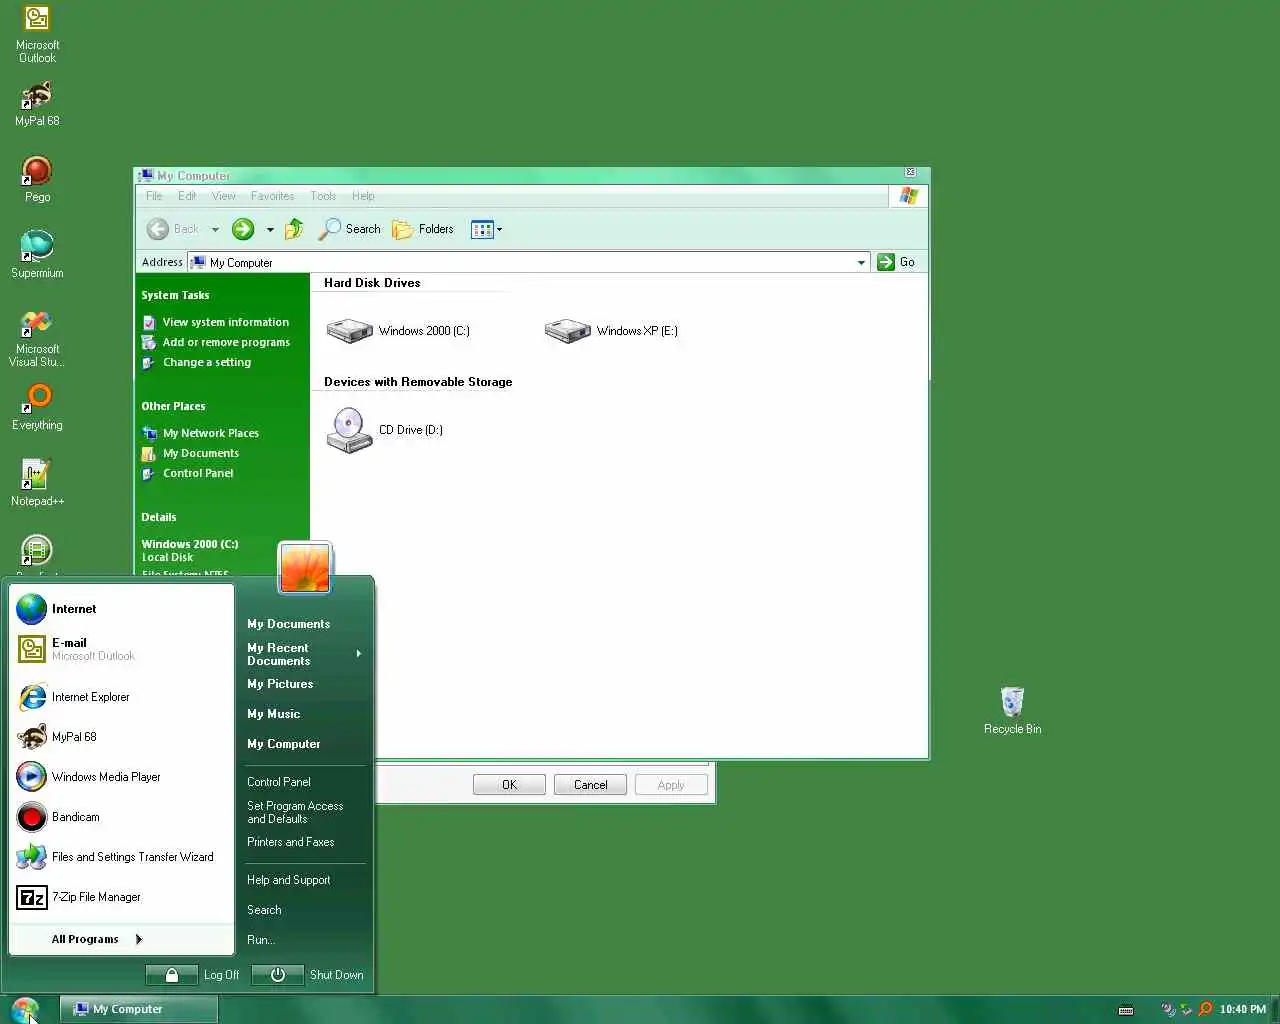Open My Documents in Other Places
1280x1024 pixels.
point(191,453)
